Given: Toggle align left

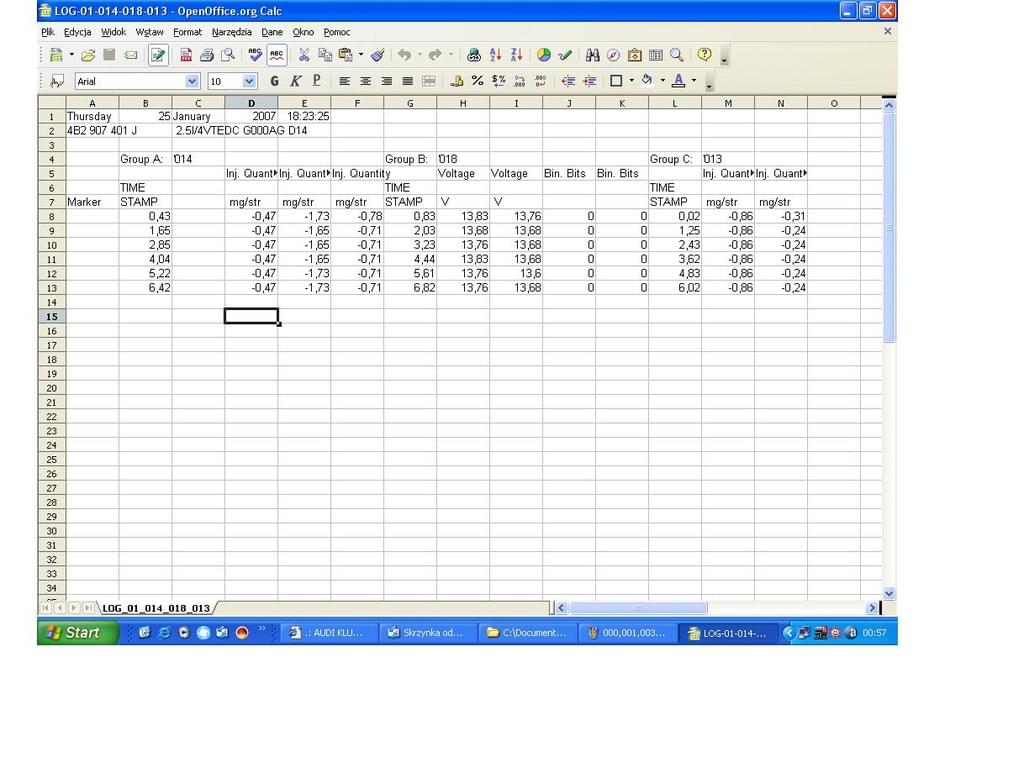Looking at the screenshot, I should click(x=344, y=81).
